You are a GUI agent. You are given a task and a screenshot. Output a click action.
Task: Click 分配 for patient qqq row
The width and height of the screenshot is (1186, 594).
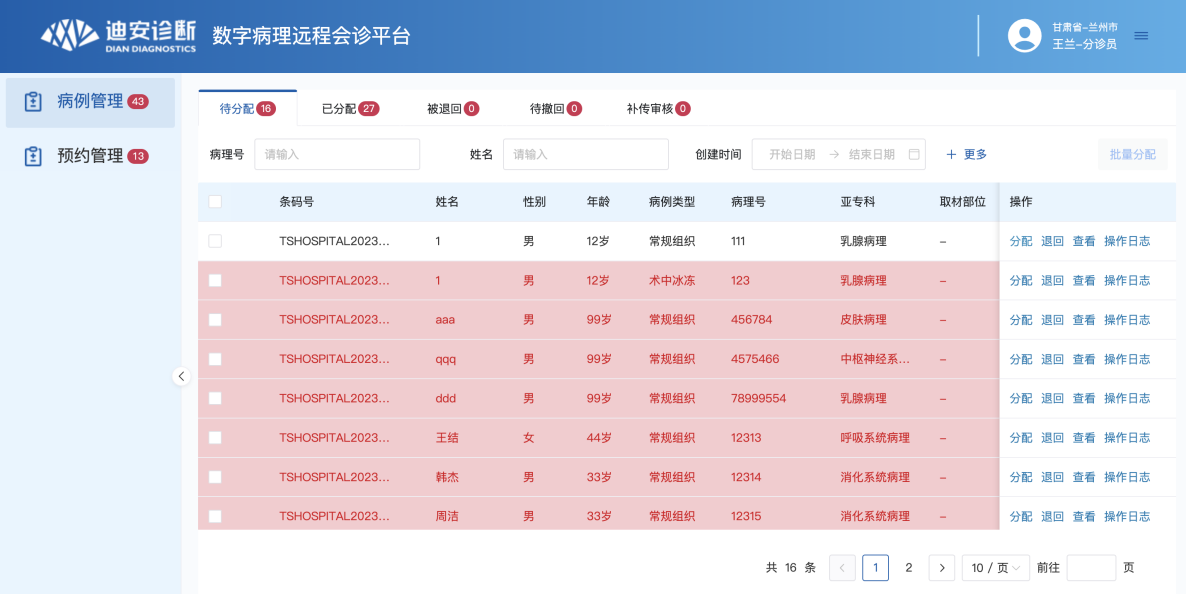coord(1020,359)
